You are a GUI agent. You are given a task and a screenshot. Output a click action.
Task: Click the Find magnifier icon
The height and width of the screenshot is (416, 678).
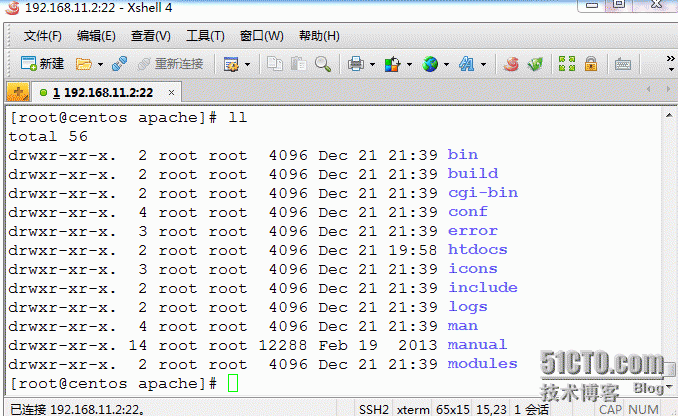click(323, 64)
